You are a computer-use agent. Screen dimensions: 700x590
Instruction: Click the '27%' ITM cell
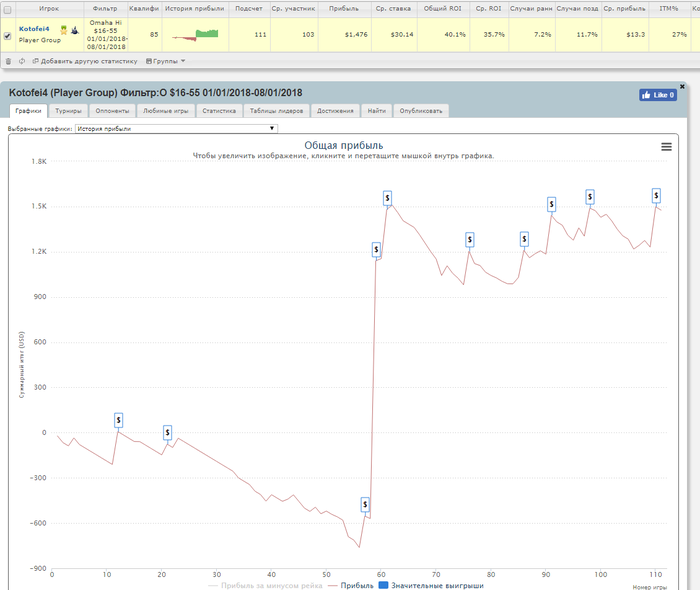pos(670,35)
